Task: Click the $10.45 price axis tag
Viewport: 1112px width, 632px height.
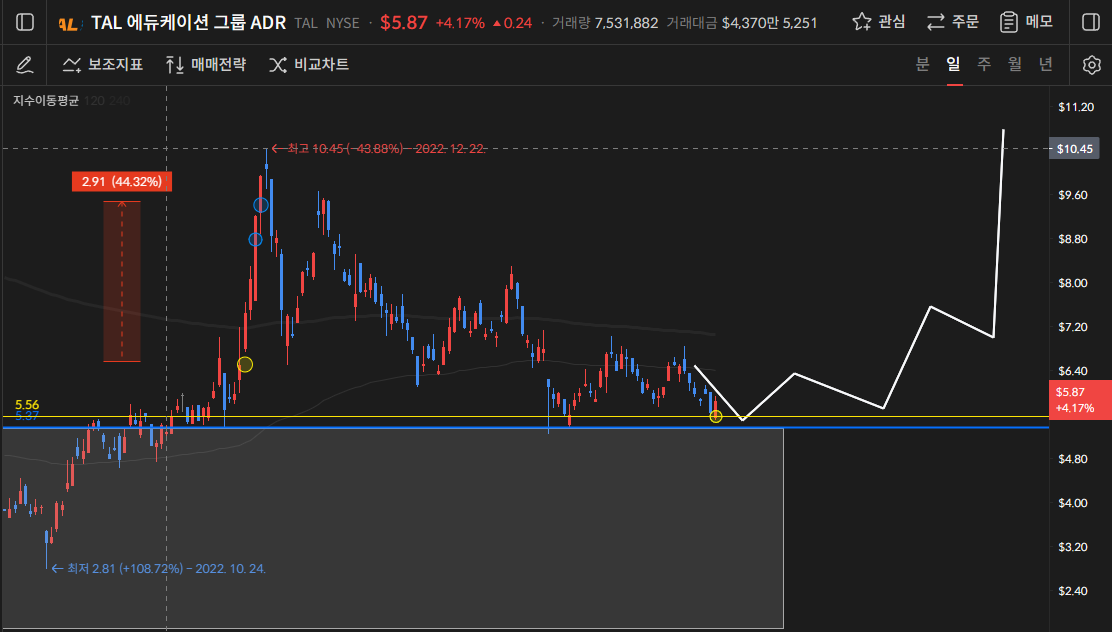Action: pyautogui.click(x=1074, y=149)
